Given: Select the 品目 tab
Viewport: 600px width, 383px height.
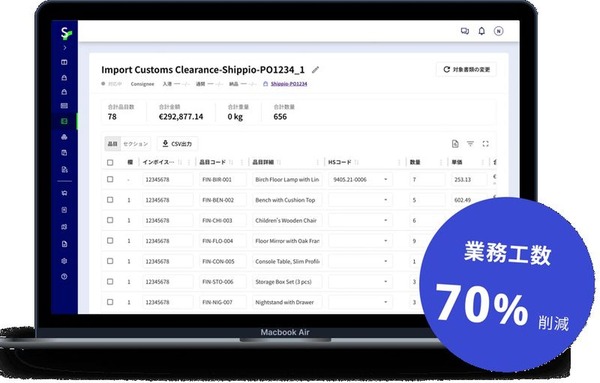Looking at the screenshot, I should pyautogui.click(x=112, y=144).
